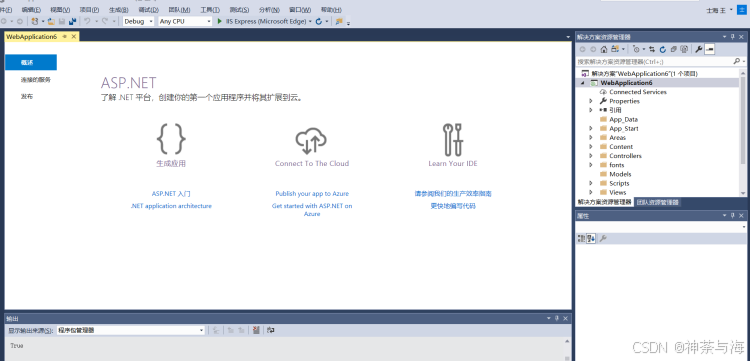
Task: Switch to the 团队资源管理器 tab
Action: click(657, 202)
